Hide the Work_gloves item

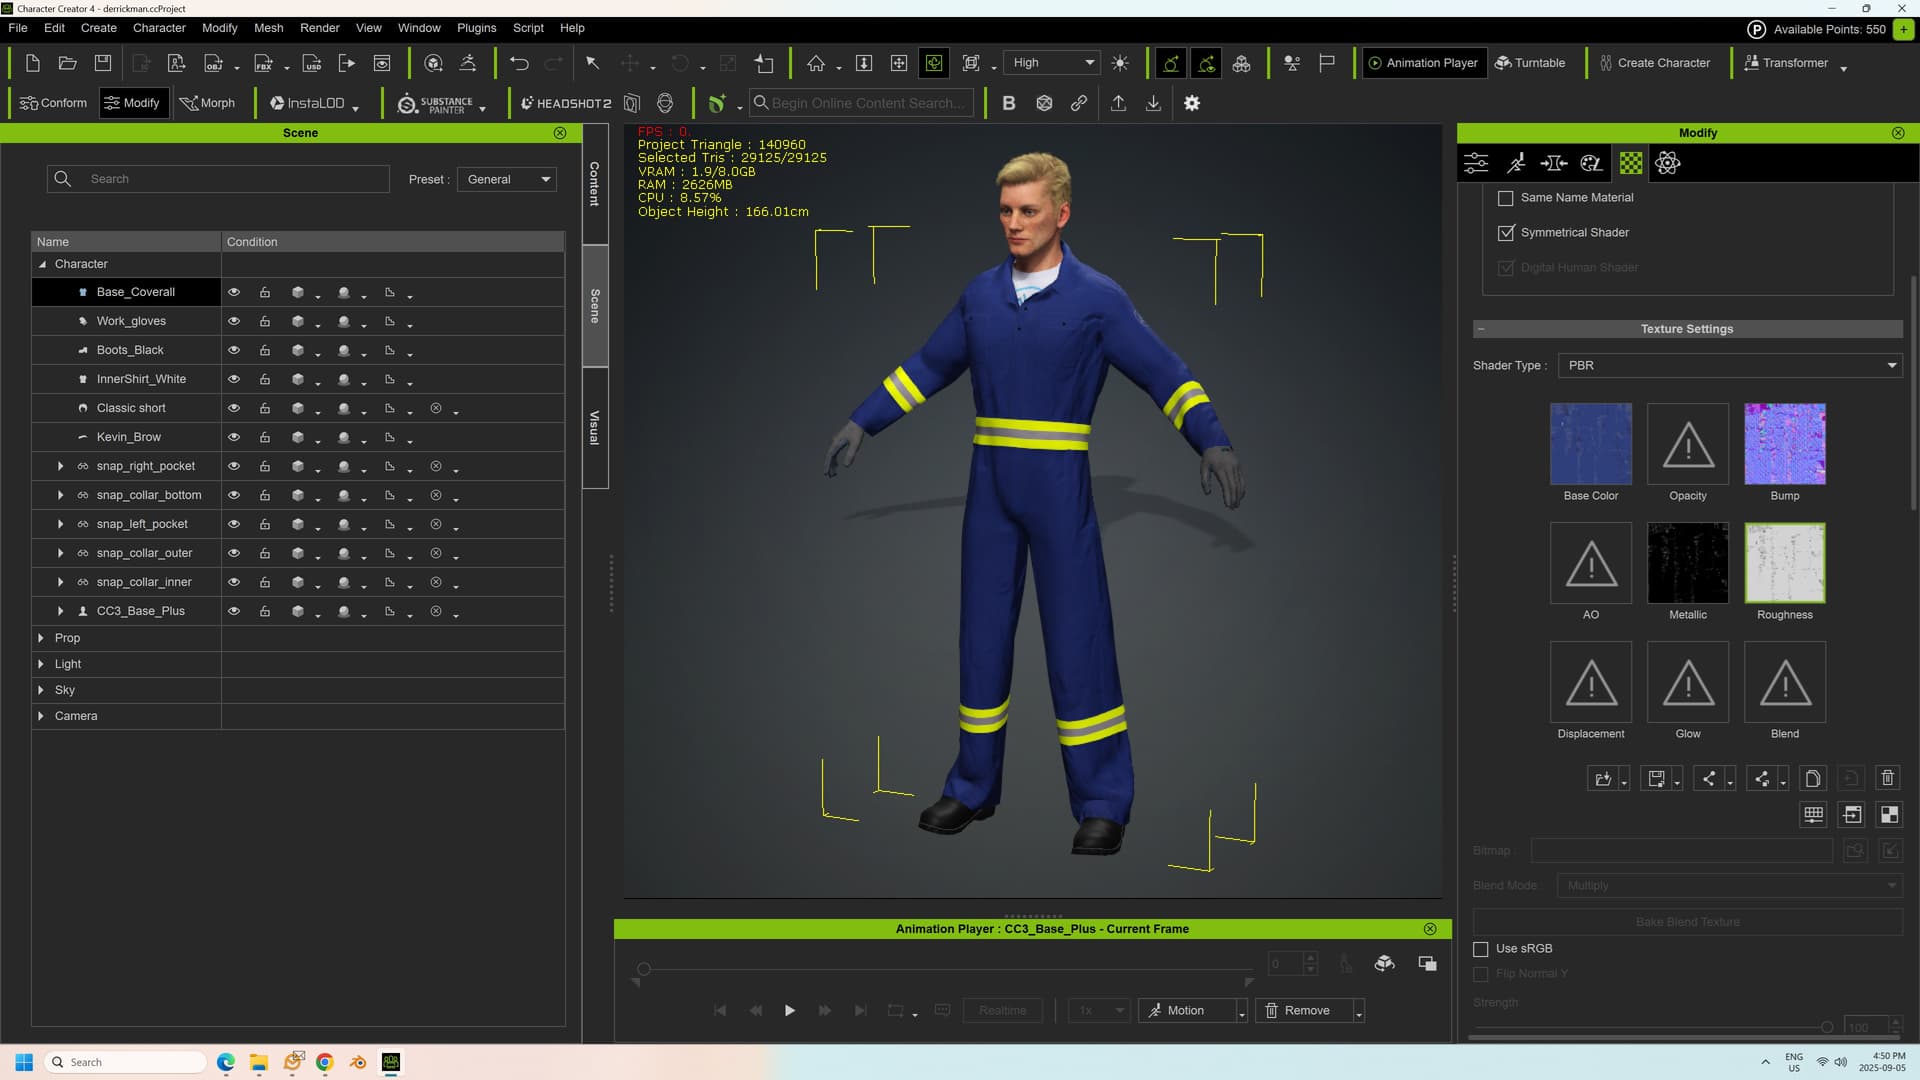(x=234, y=321)
